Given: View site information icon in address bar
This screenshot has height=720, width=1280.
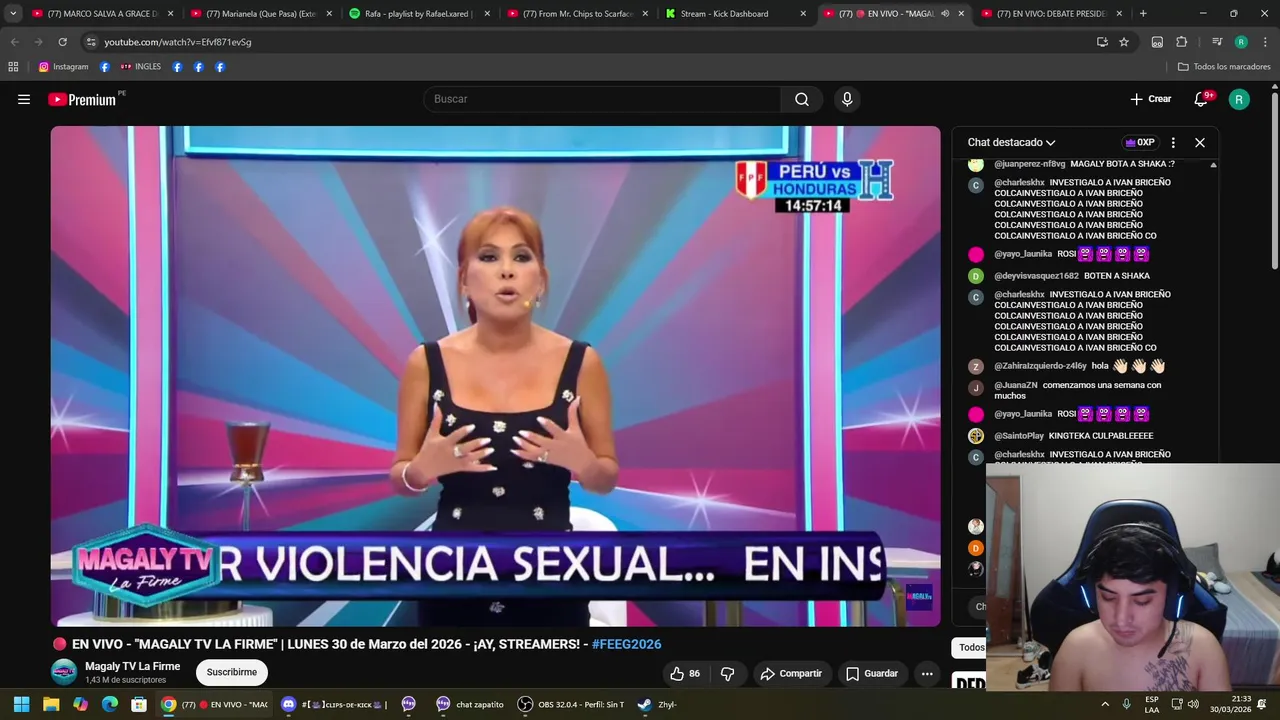Looking at the screenshot, I should pos(91,42).
